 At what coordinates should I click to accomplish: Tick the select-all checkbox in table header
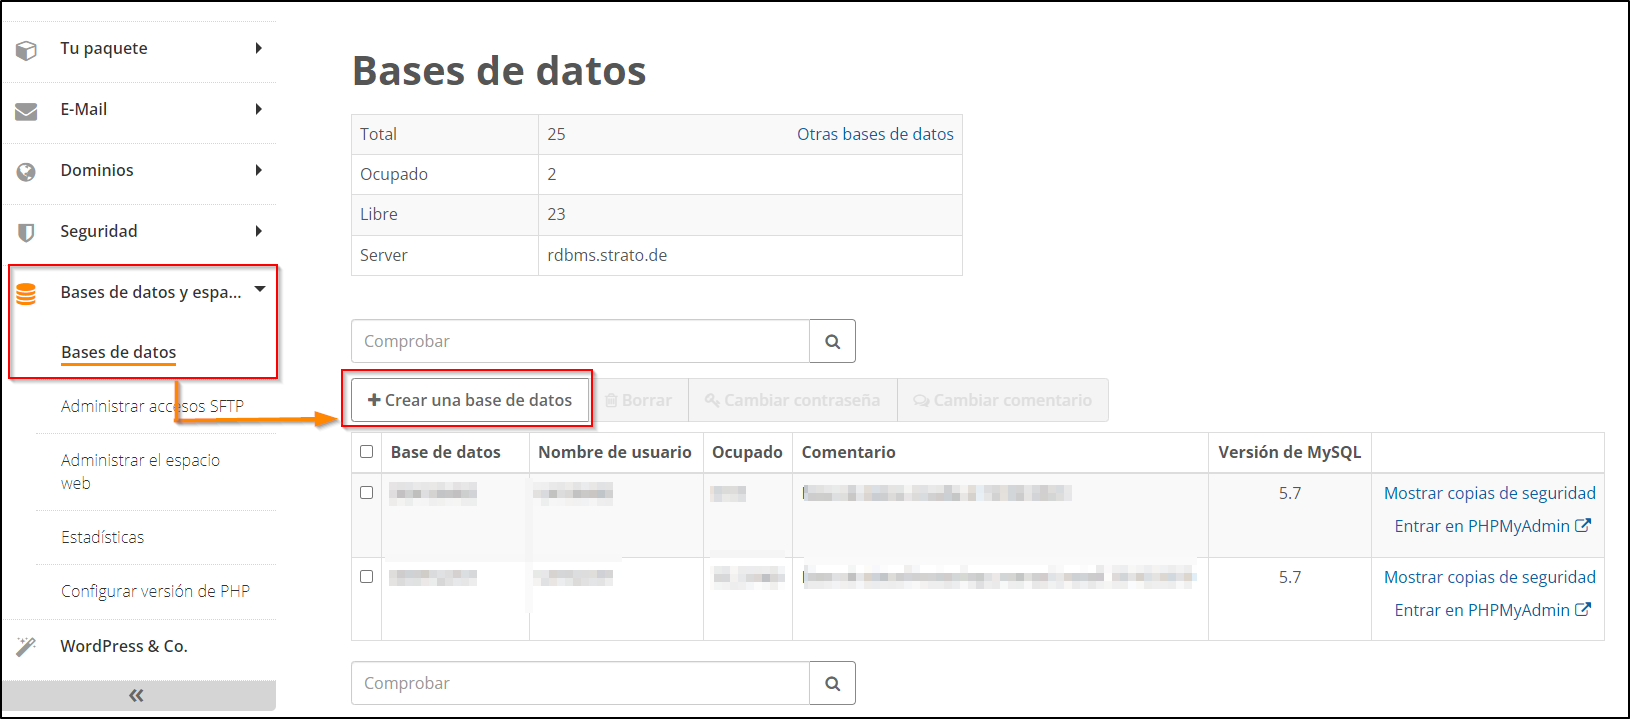point(366,451)
